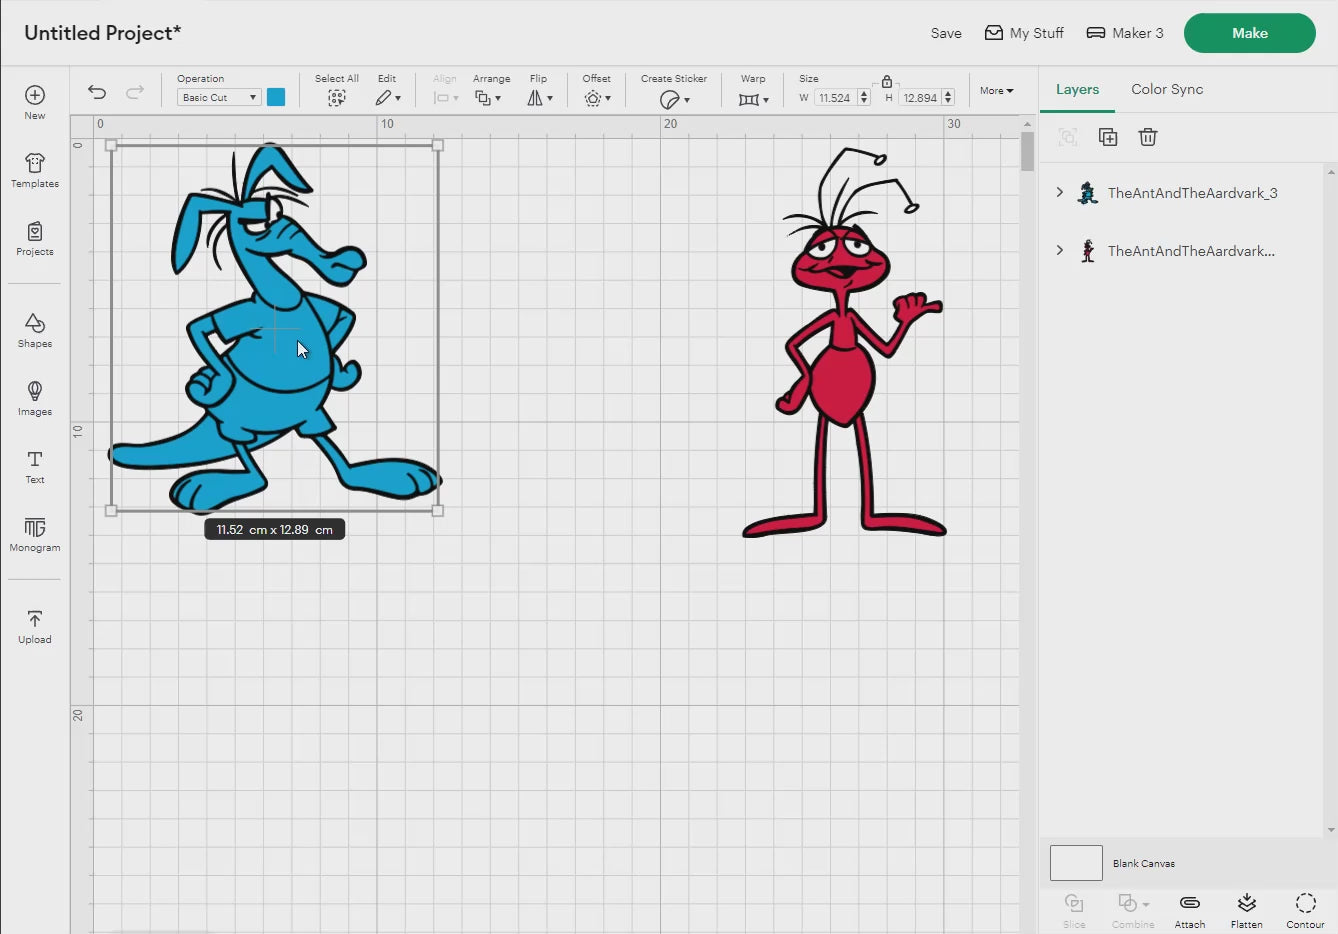Click the Redo arrow

pyautogui.click(x=135, y=92)
